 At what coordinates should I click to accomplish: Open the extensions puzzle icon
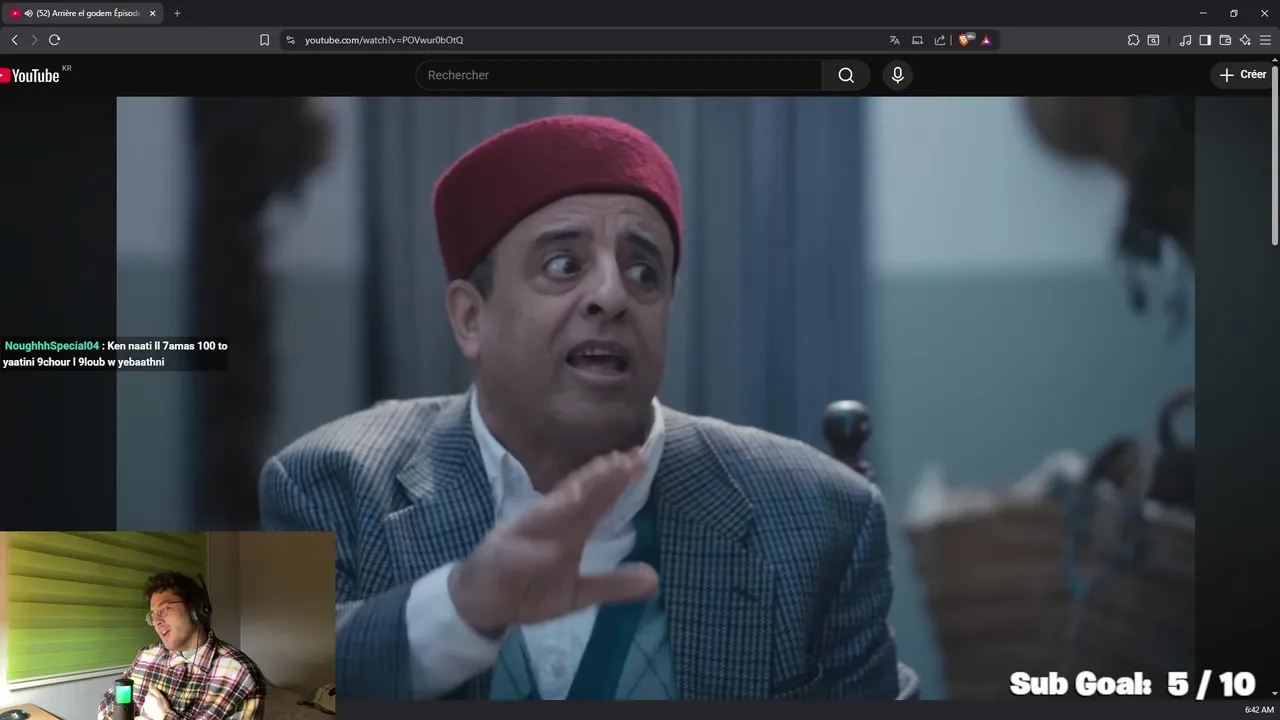click(x=1133, y=40)
